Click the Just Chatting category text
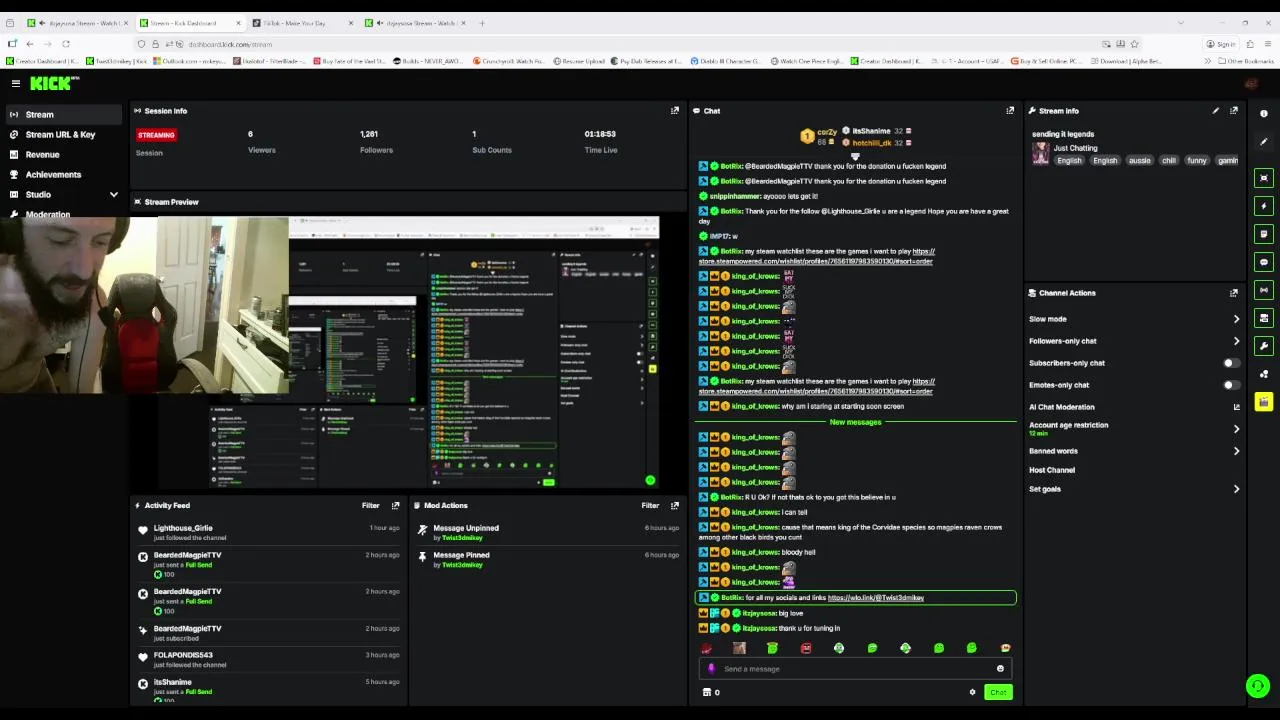 (x=1075, y=148)
